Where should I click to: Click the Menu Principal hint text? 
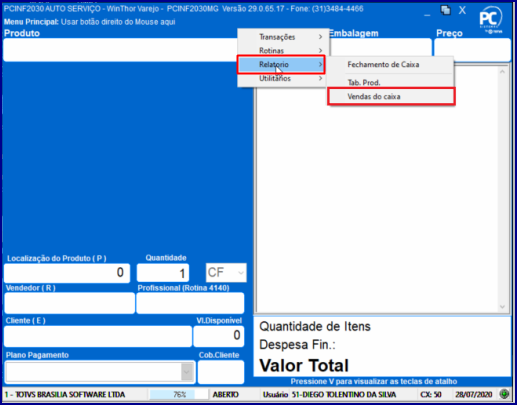[x=89, y=22]
